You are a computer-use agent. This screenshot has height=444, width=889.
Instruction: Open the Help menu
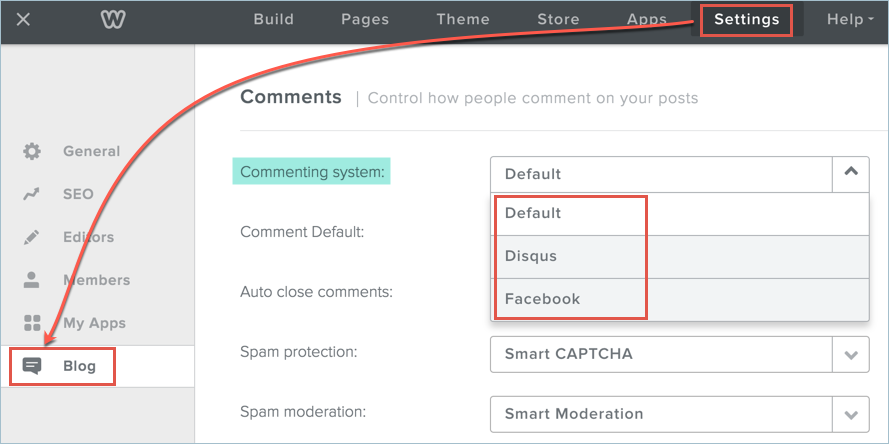tap(849, 20)
